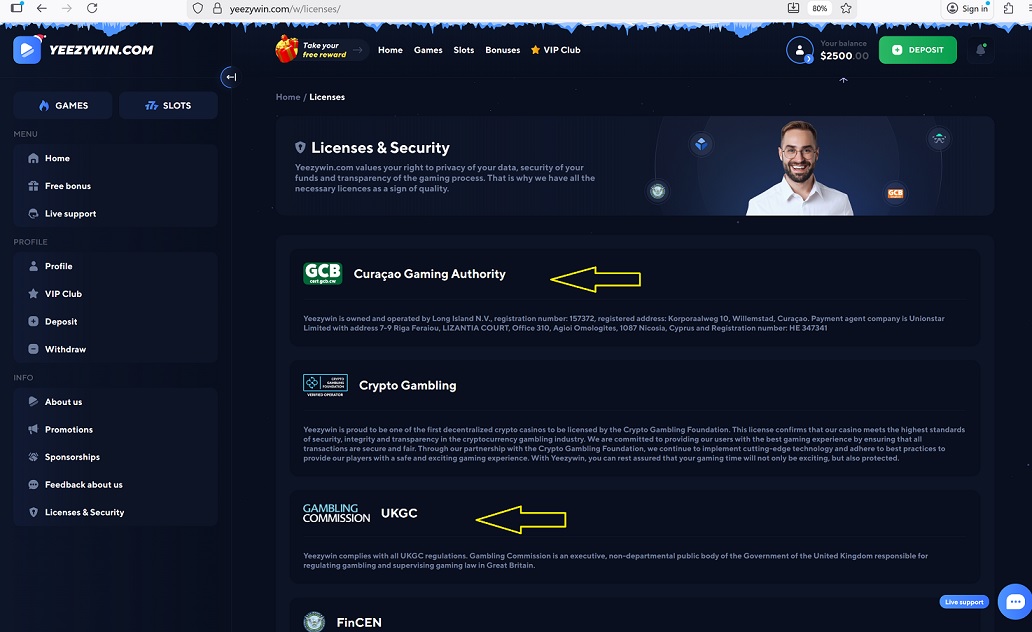Select Feedback about us in sidebar
Image resolution: width=1032 pixels, height=632 pixels.
click(83, 485)
